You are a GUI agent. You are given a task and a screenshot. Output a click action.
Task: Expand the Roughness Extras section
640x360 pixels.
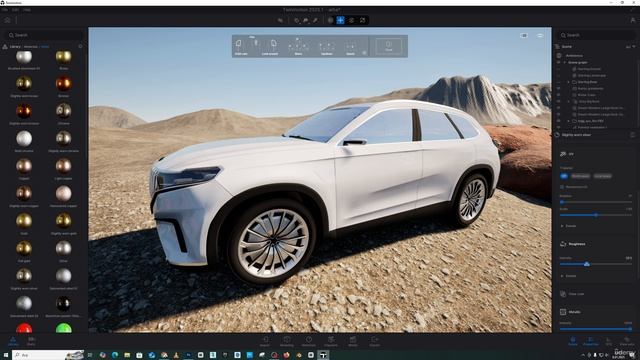coord(563,276)
